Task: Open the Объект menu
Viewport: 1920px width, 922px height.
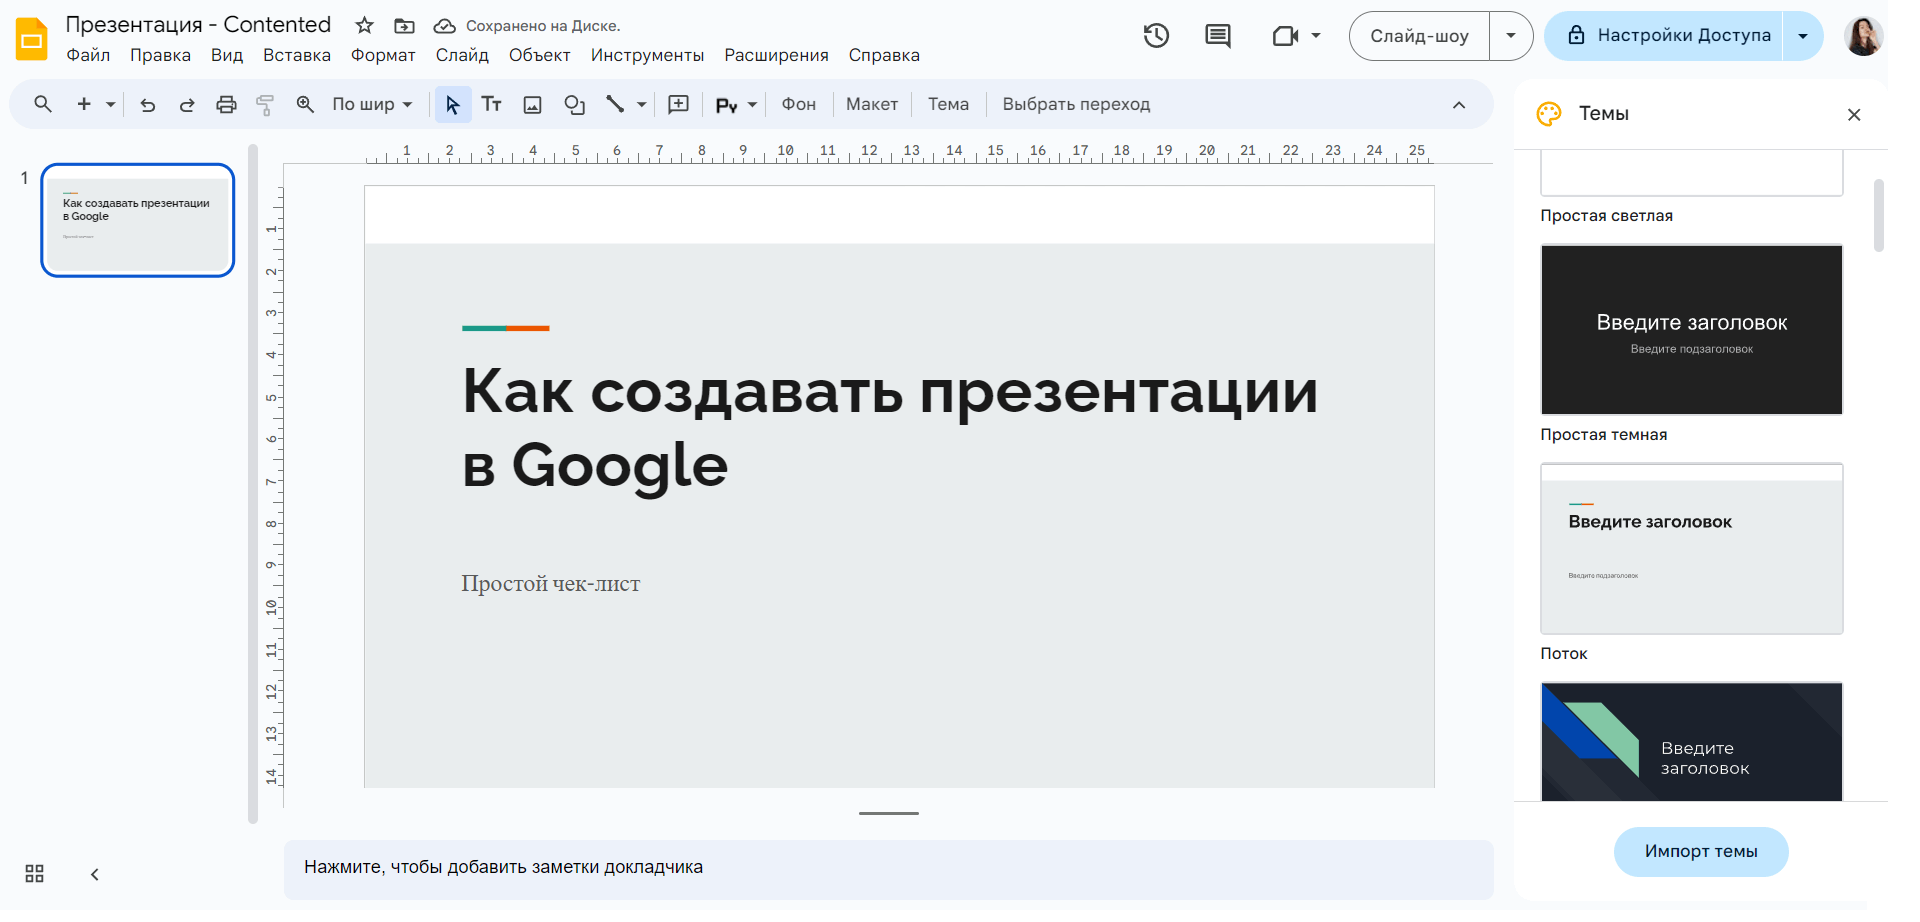Action: [540, 55]
